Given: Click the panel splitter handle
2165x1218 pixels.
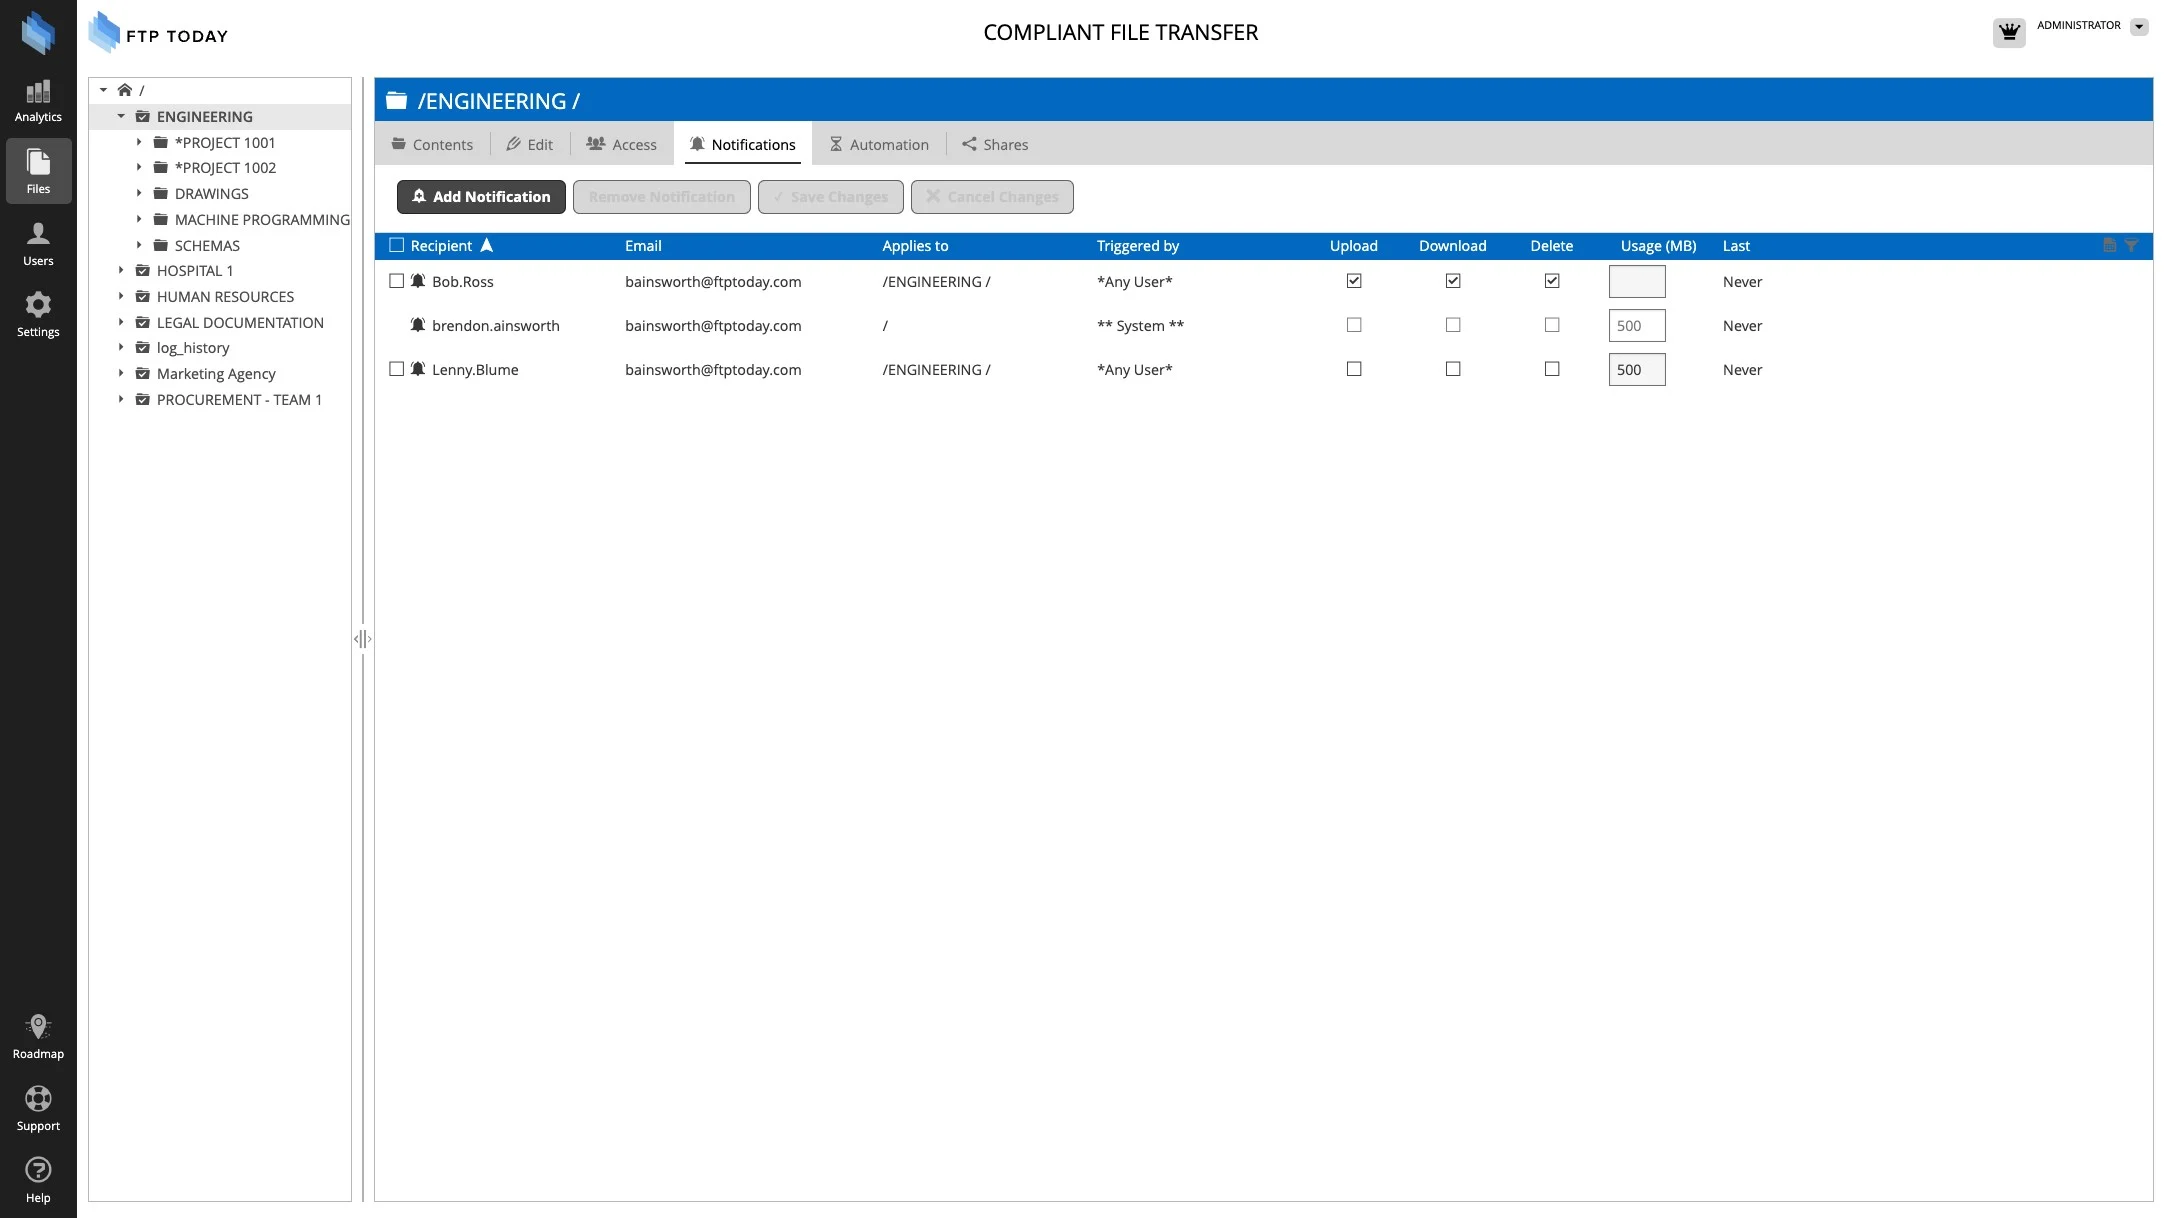Looking at the screenshot, I should 362,639.
